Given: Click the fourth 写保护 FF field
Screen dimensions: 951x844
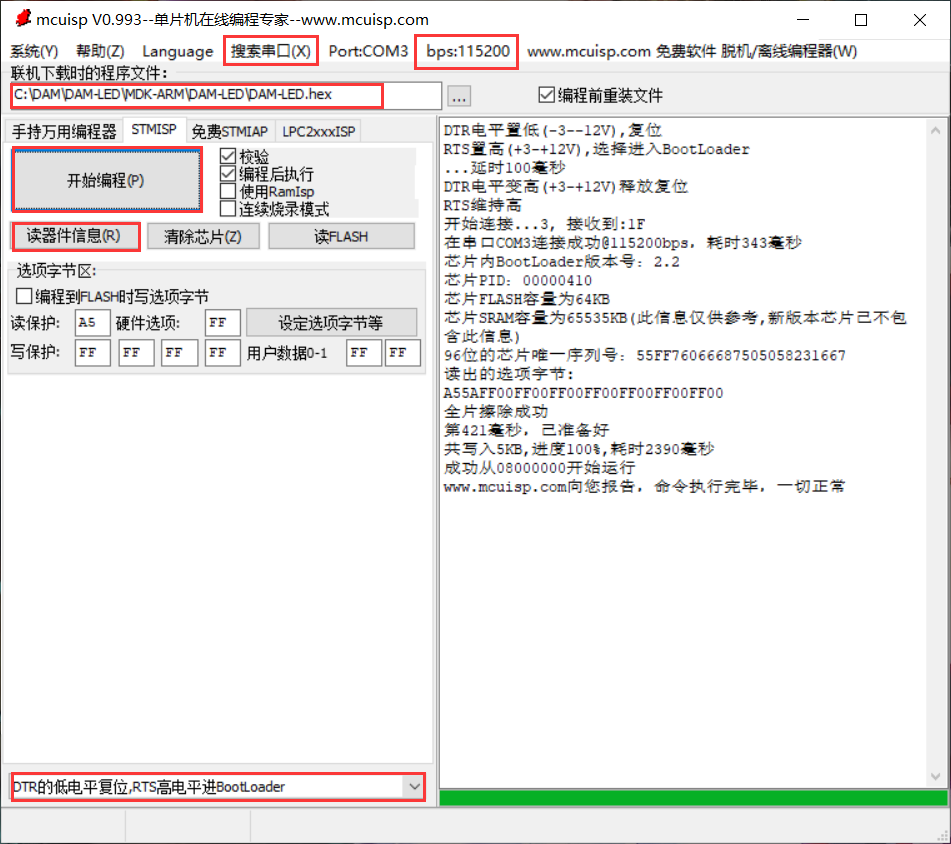Looking at the screenshot, I should (x=223, y=352).
